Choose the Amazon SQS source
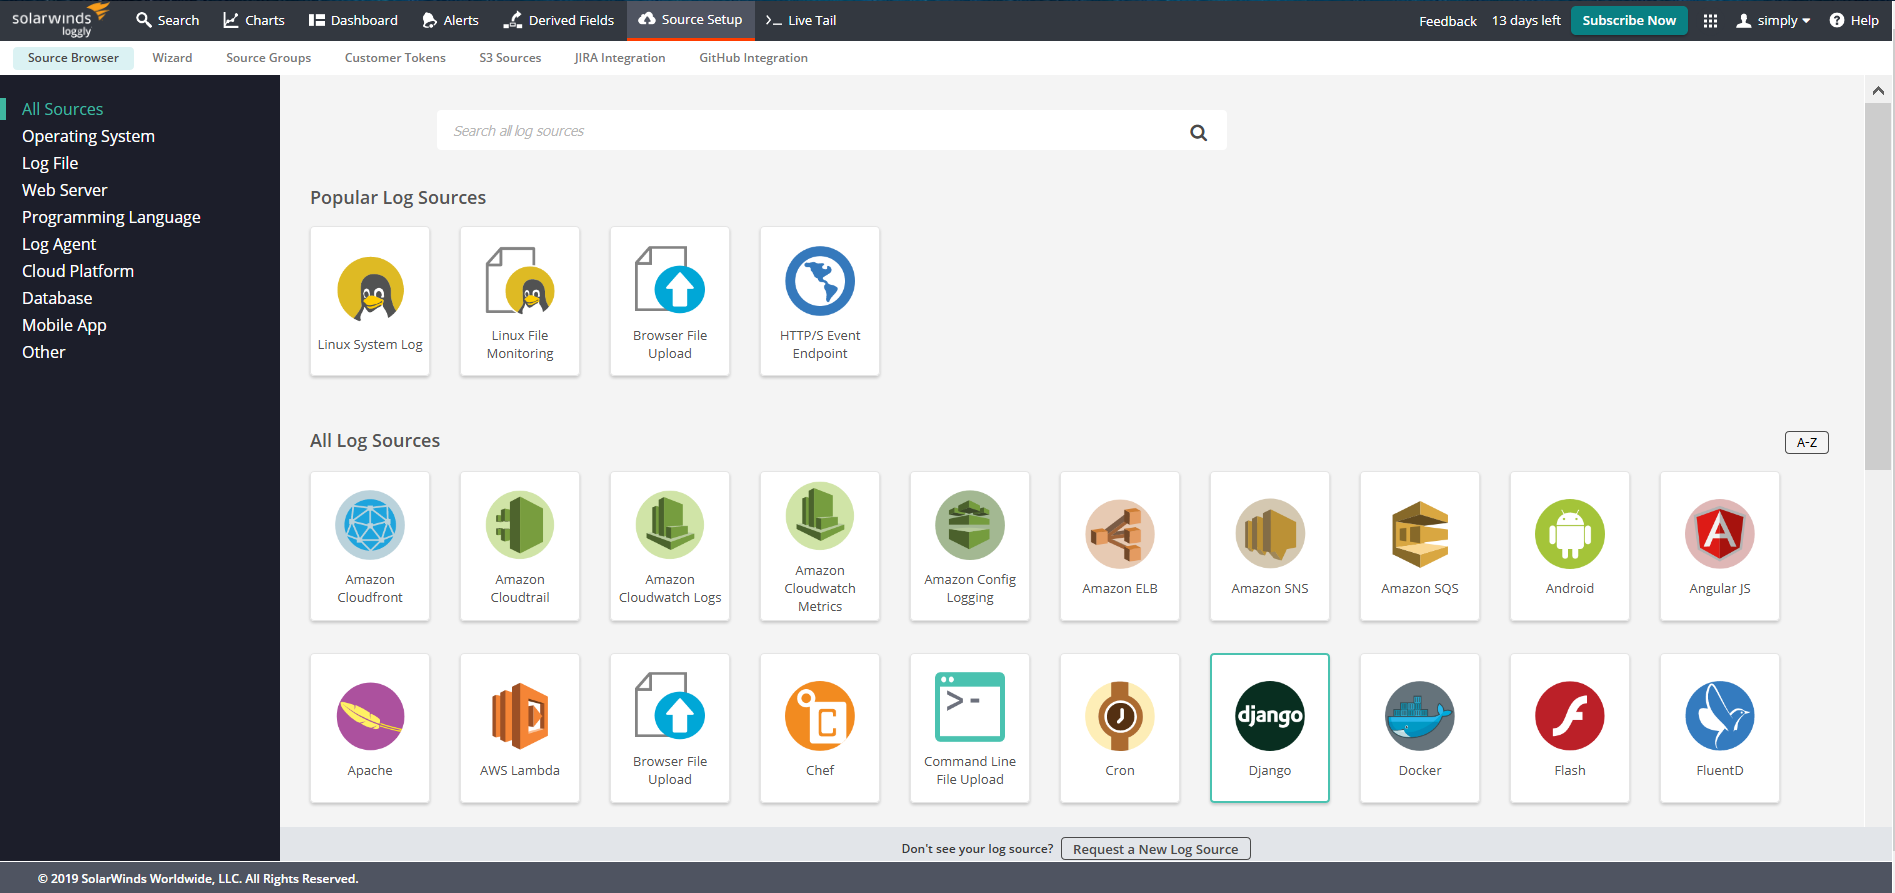The height and width of the screenshot is (893, 1895). [x=1420, y=546]
